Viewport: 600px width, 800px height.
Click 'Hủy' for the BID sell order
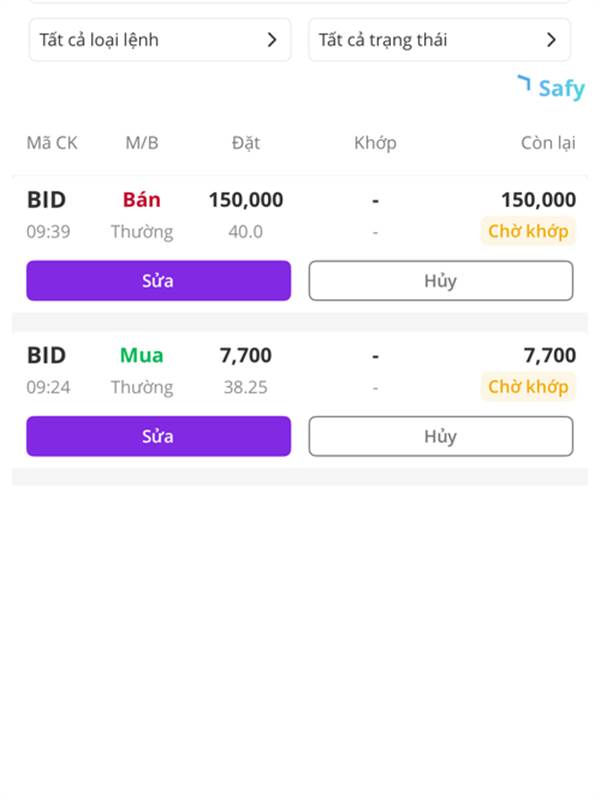point(441,281)
